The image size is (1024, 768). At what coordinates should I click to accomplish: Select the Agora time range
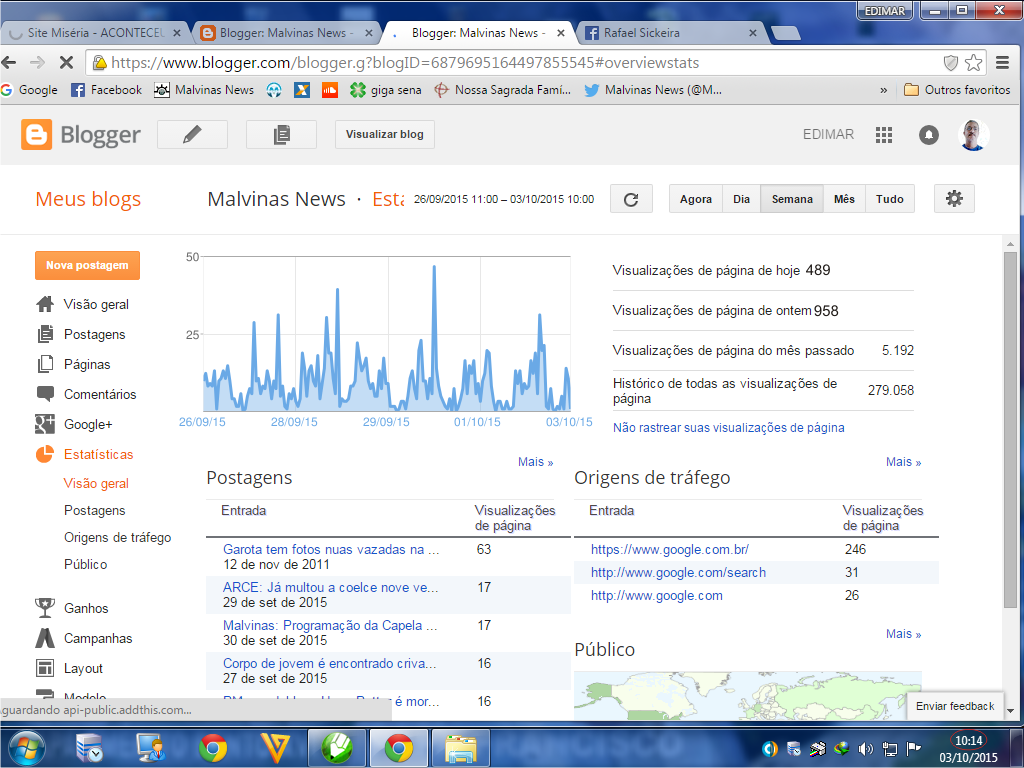696,199
